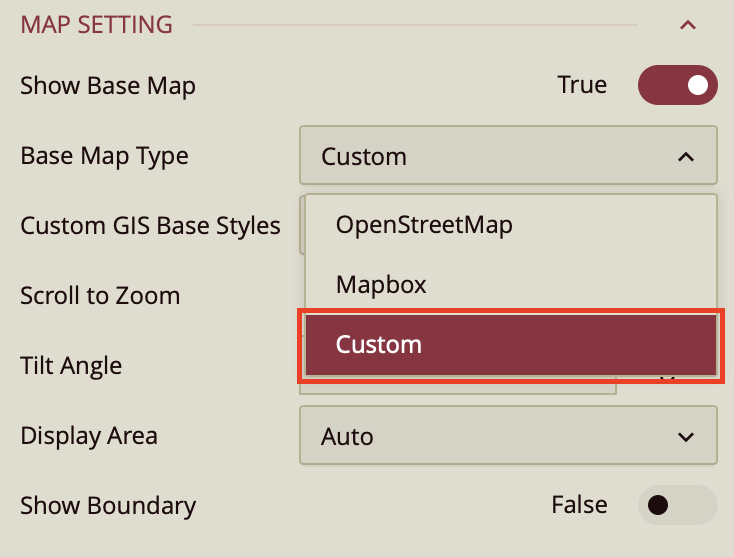Click the Scroll to Zoom label
Screen dimensions: 734x557
click(100, 296)
